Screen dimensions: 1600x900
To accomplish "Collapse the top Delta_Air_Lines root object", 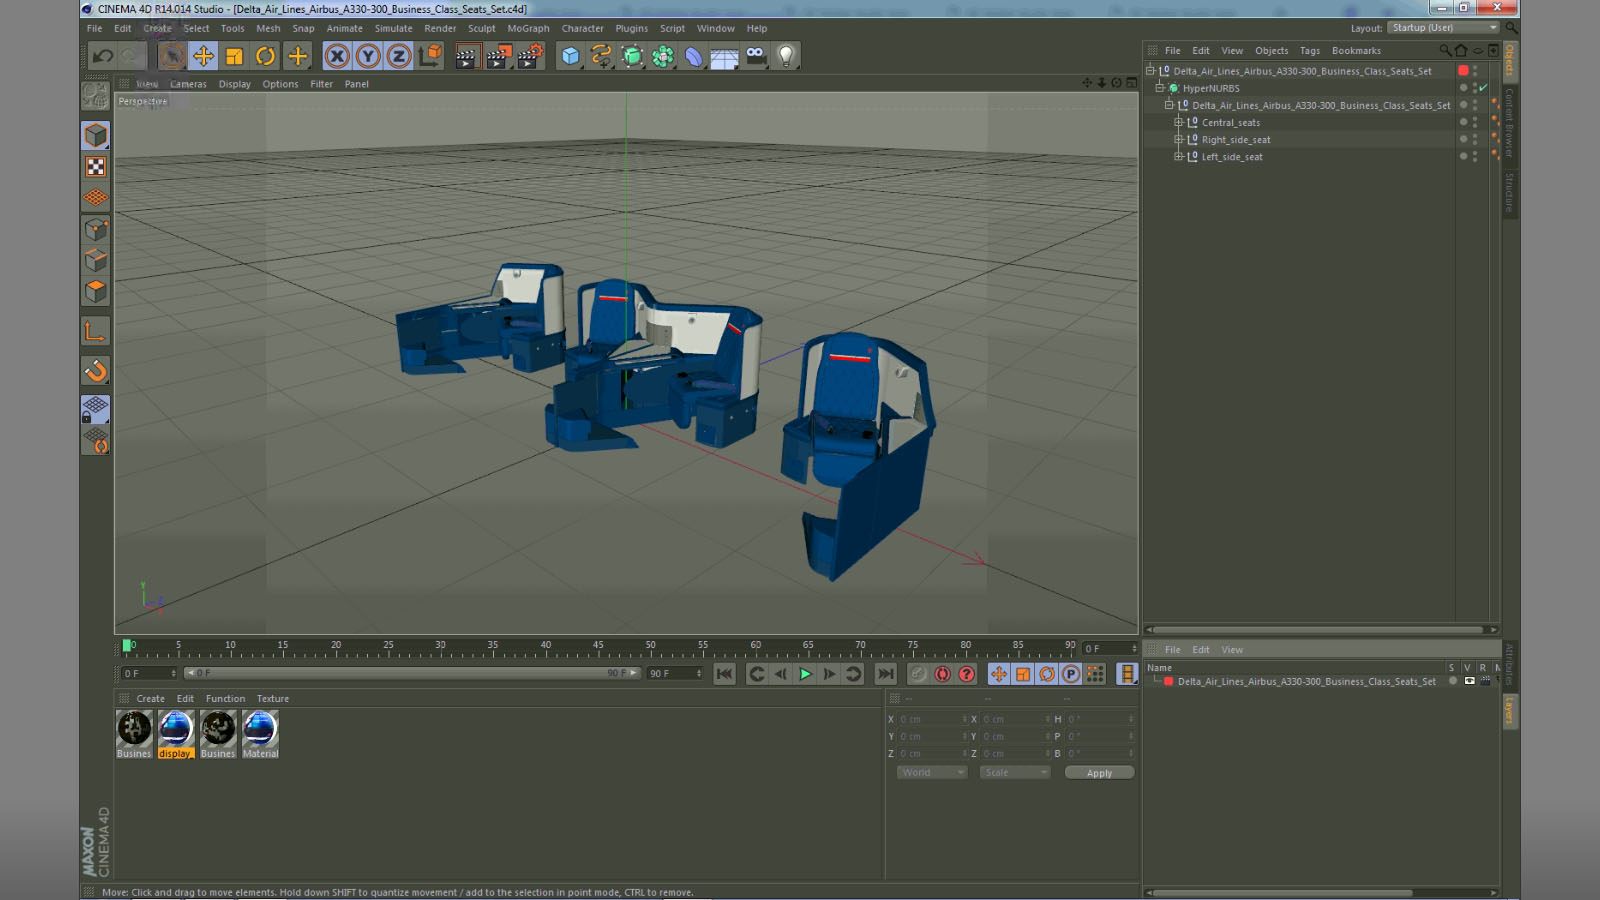I will click(x=1151, y=71).
